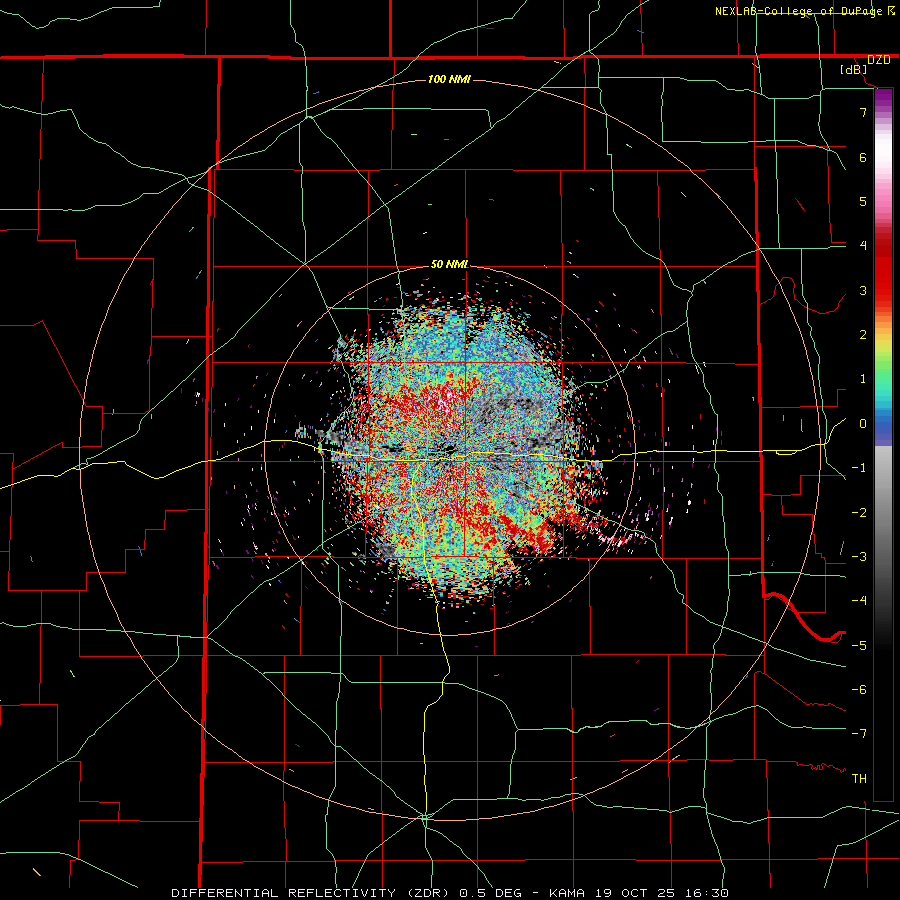Click the 6 value on color scale
Image resolution: width=900 pixels, height=900 pixels.
[863, 157]
